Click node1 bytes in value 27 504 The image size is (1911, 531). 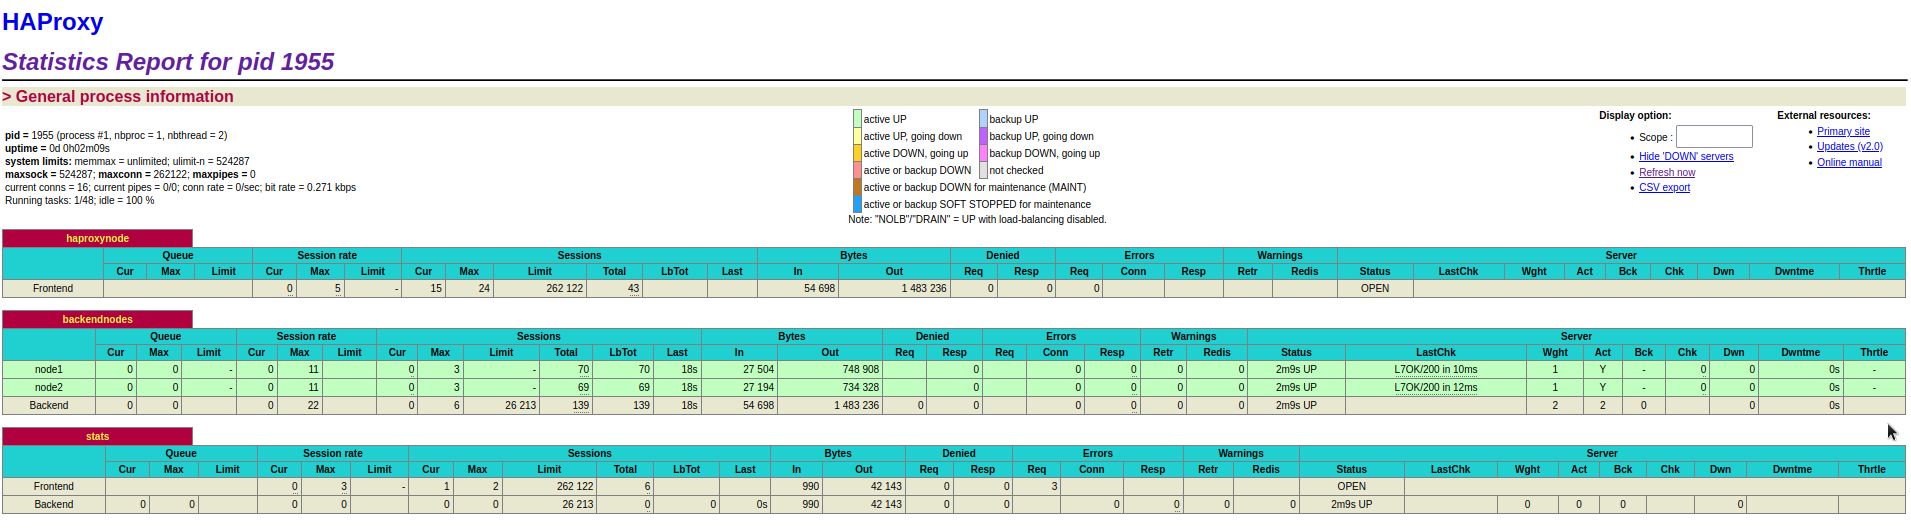pos(758,369)
